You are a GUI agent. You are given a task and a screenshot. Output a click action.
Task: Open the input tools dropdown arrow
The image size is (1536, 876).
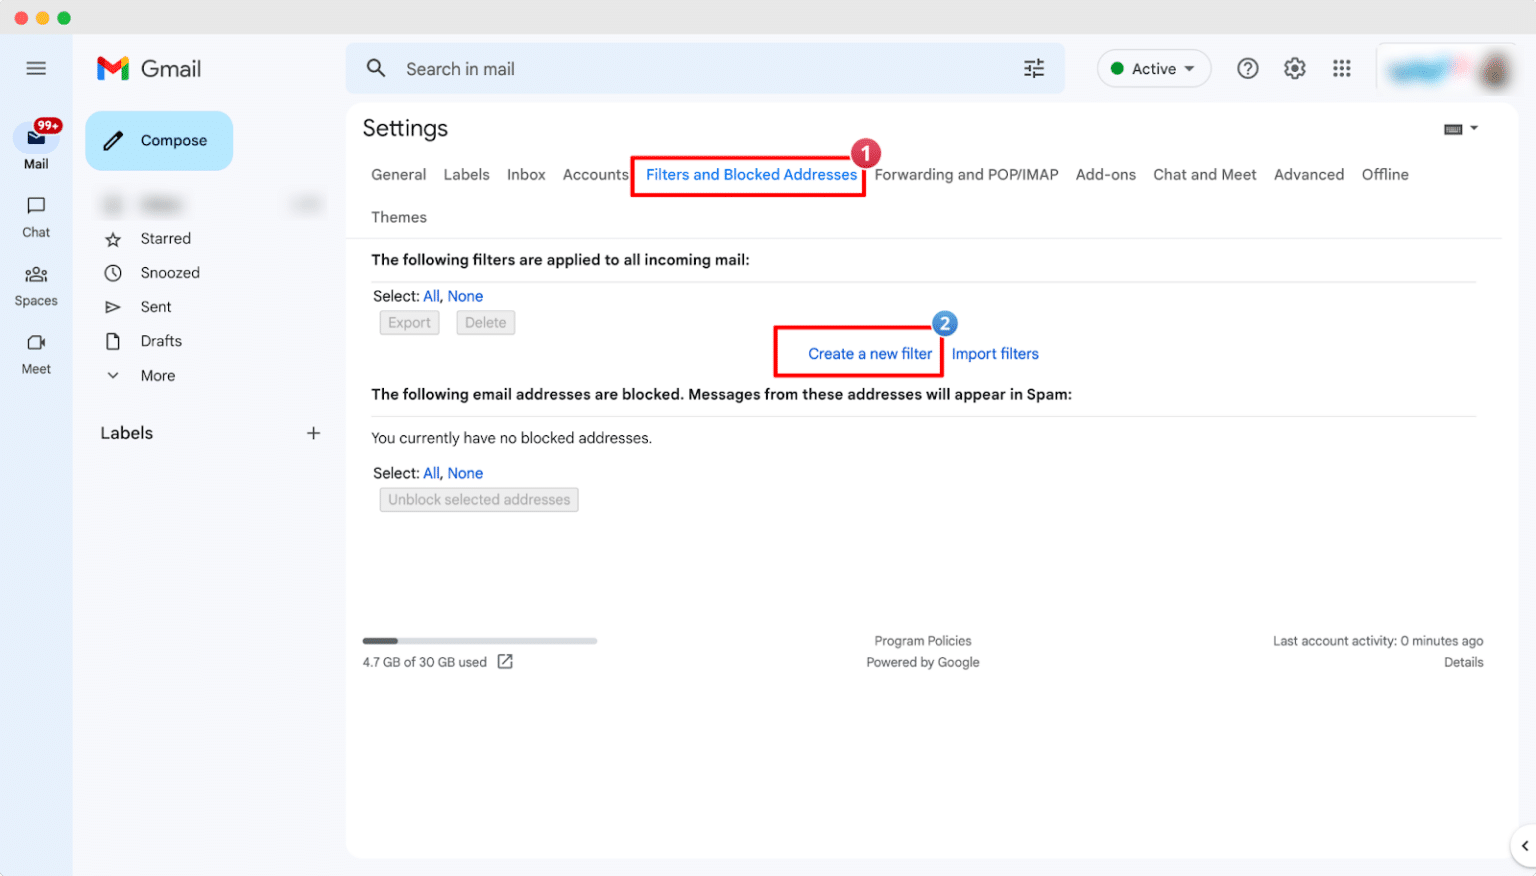(x=1472, y=128)
